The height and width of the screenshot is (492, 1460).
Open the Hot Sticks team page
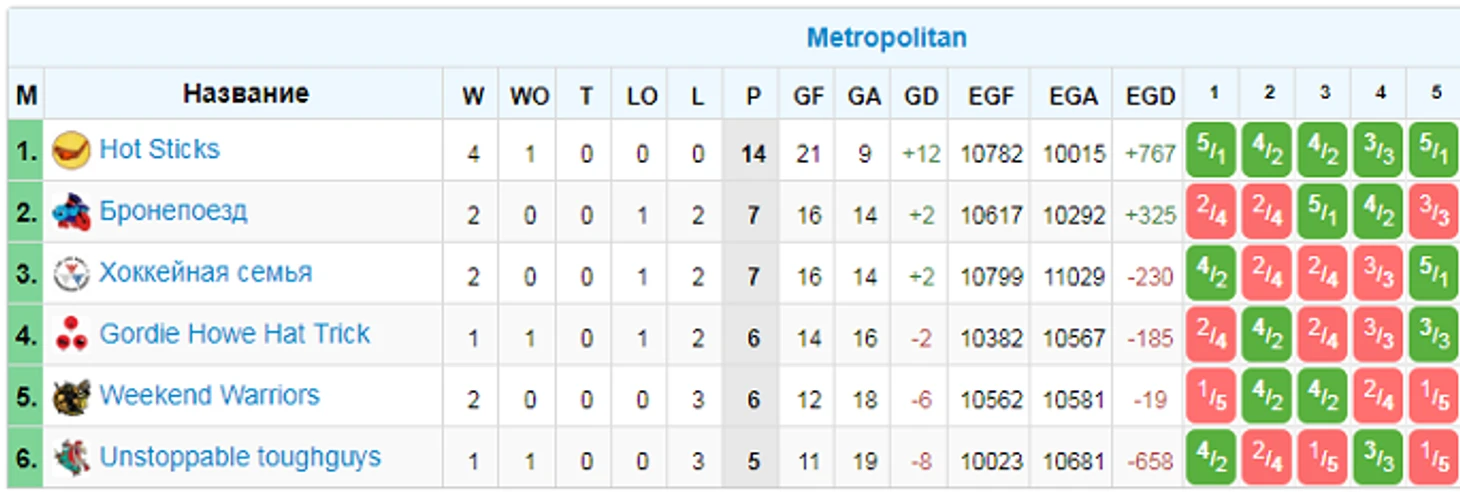(159, 150)
